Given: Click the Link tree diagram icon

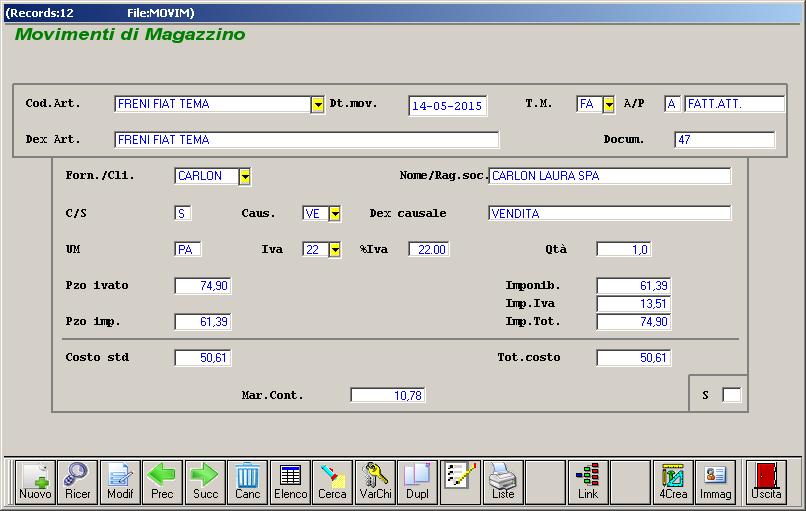Looking at the screenshot, I should click(588, 482).
